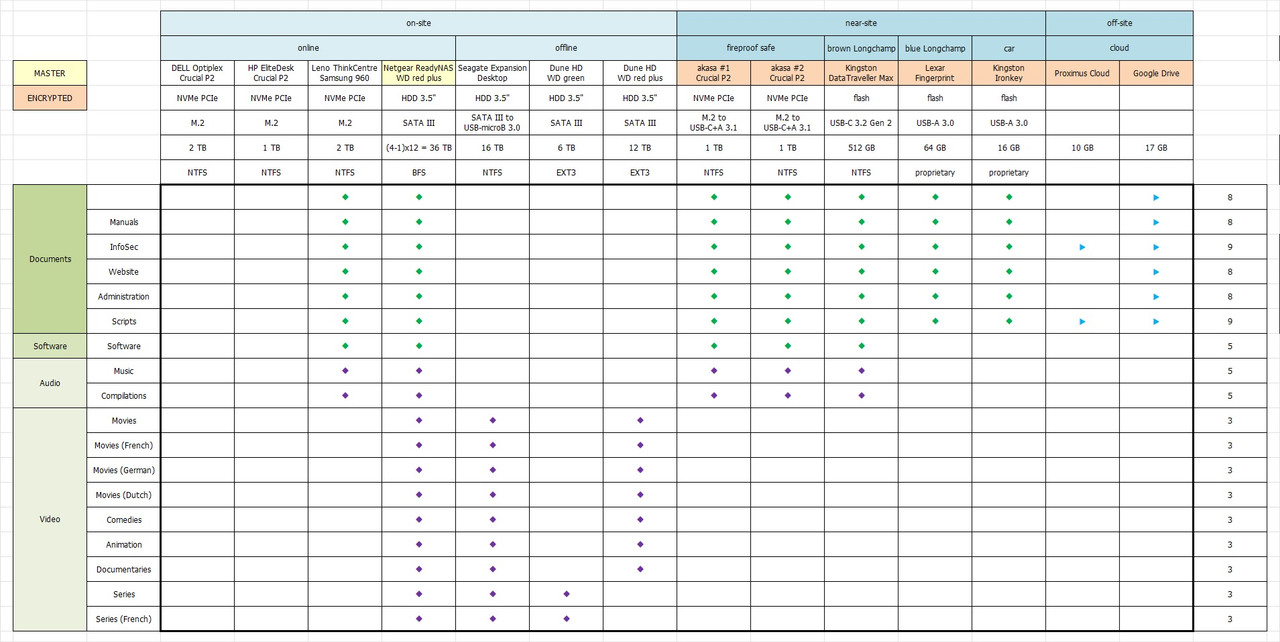The width and height of the screenshot is (1280, 642).
Task: Select the 'Movies (German)' row label
Action: (124, 470)
